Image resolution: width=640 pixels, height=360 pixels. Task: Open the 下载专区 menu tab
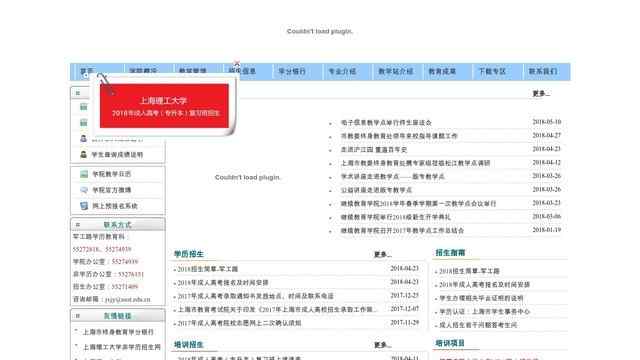492,71
